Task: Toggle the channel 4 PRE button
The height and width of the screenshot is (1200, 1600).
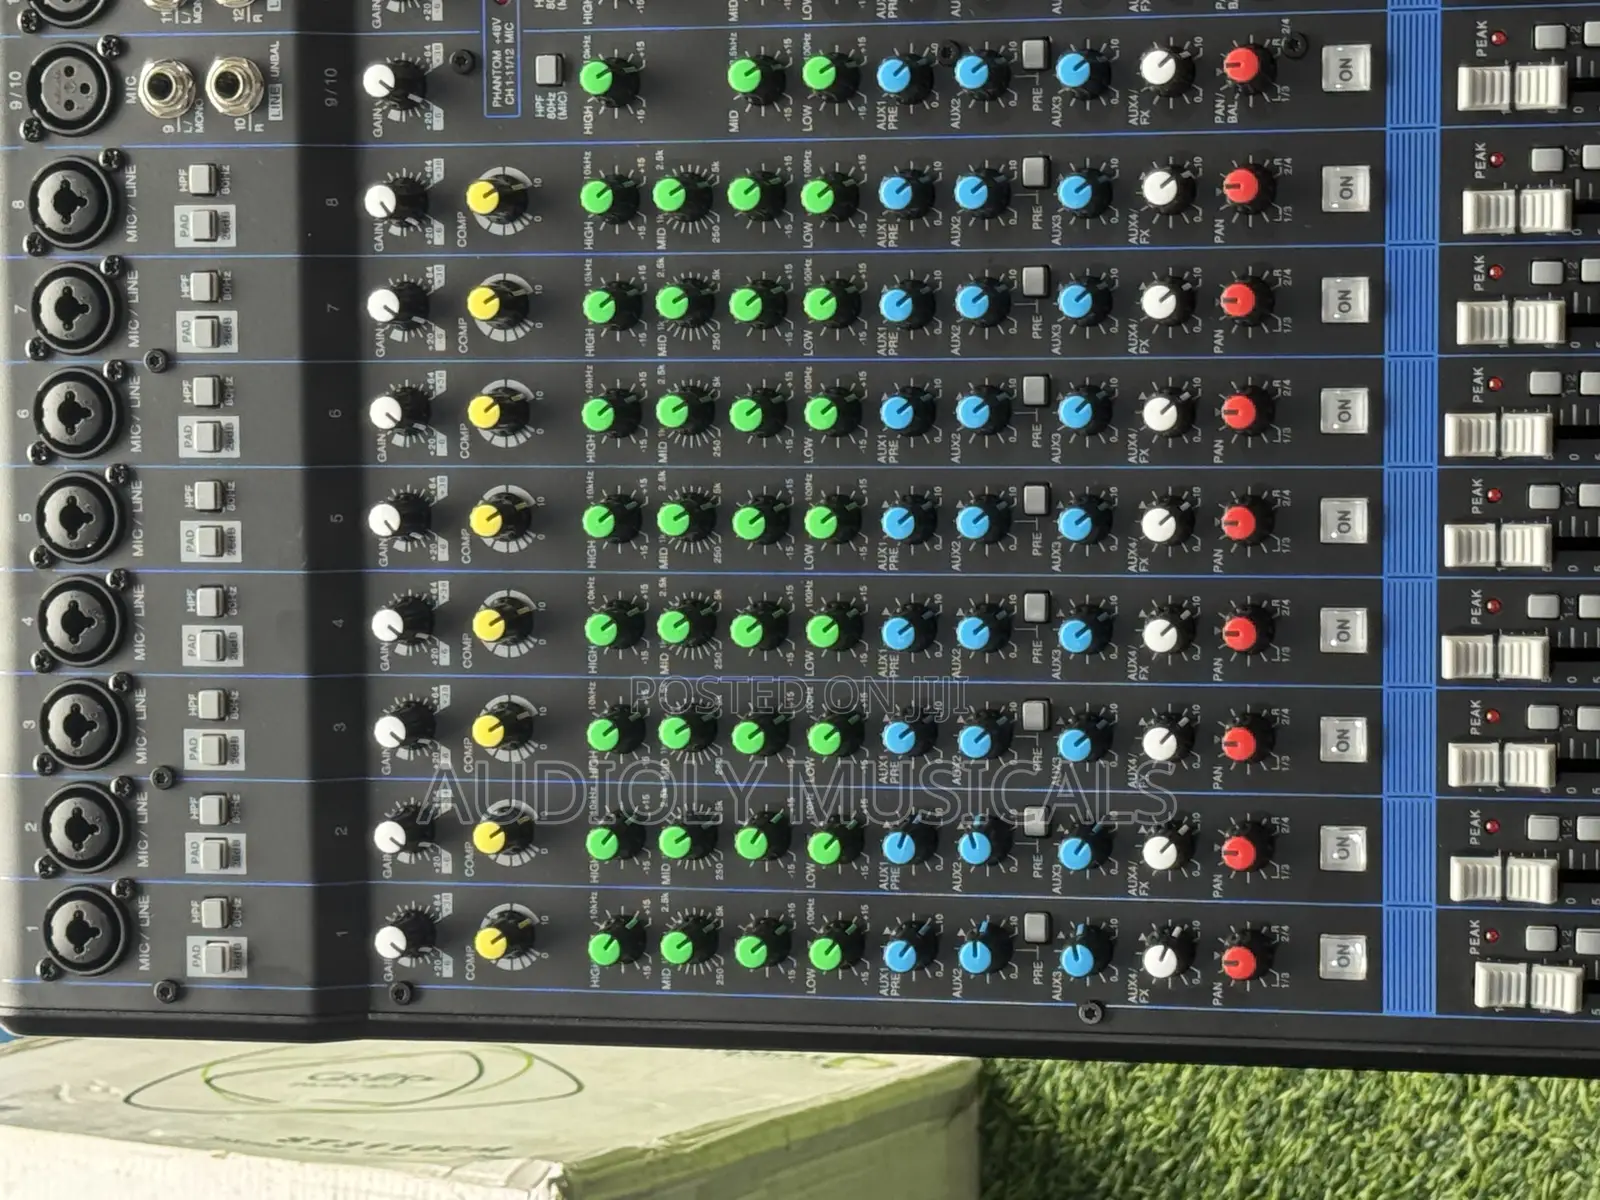Action: (1035, 606)
